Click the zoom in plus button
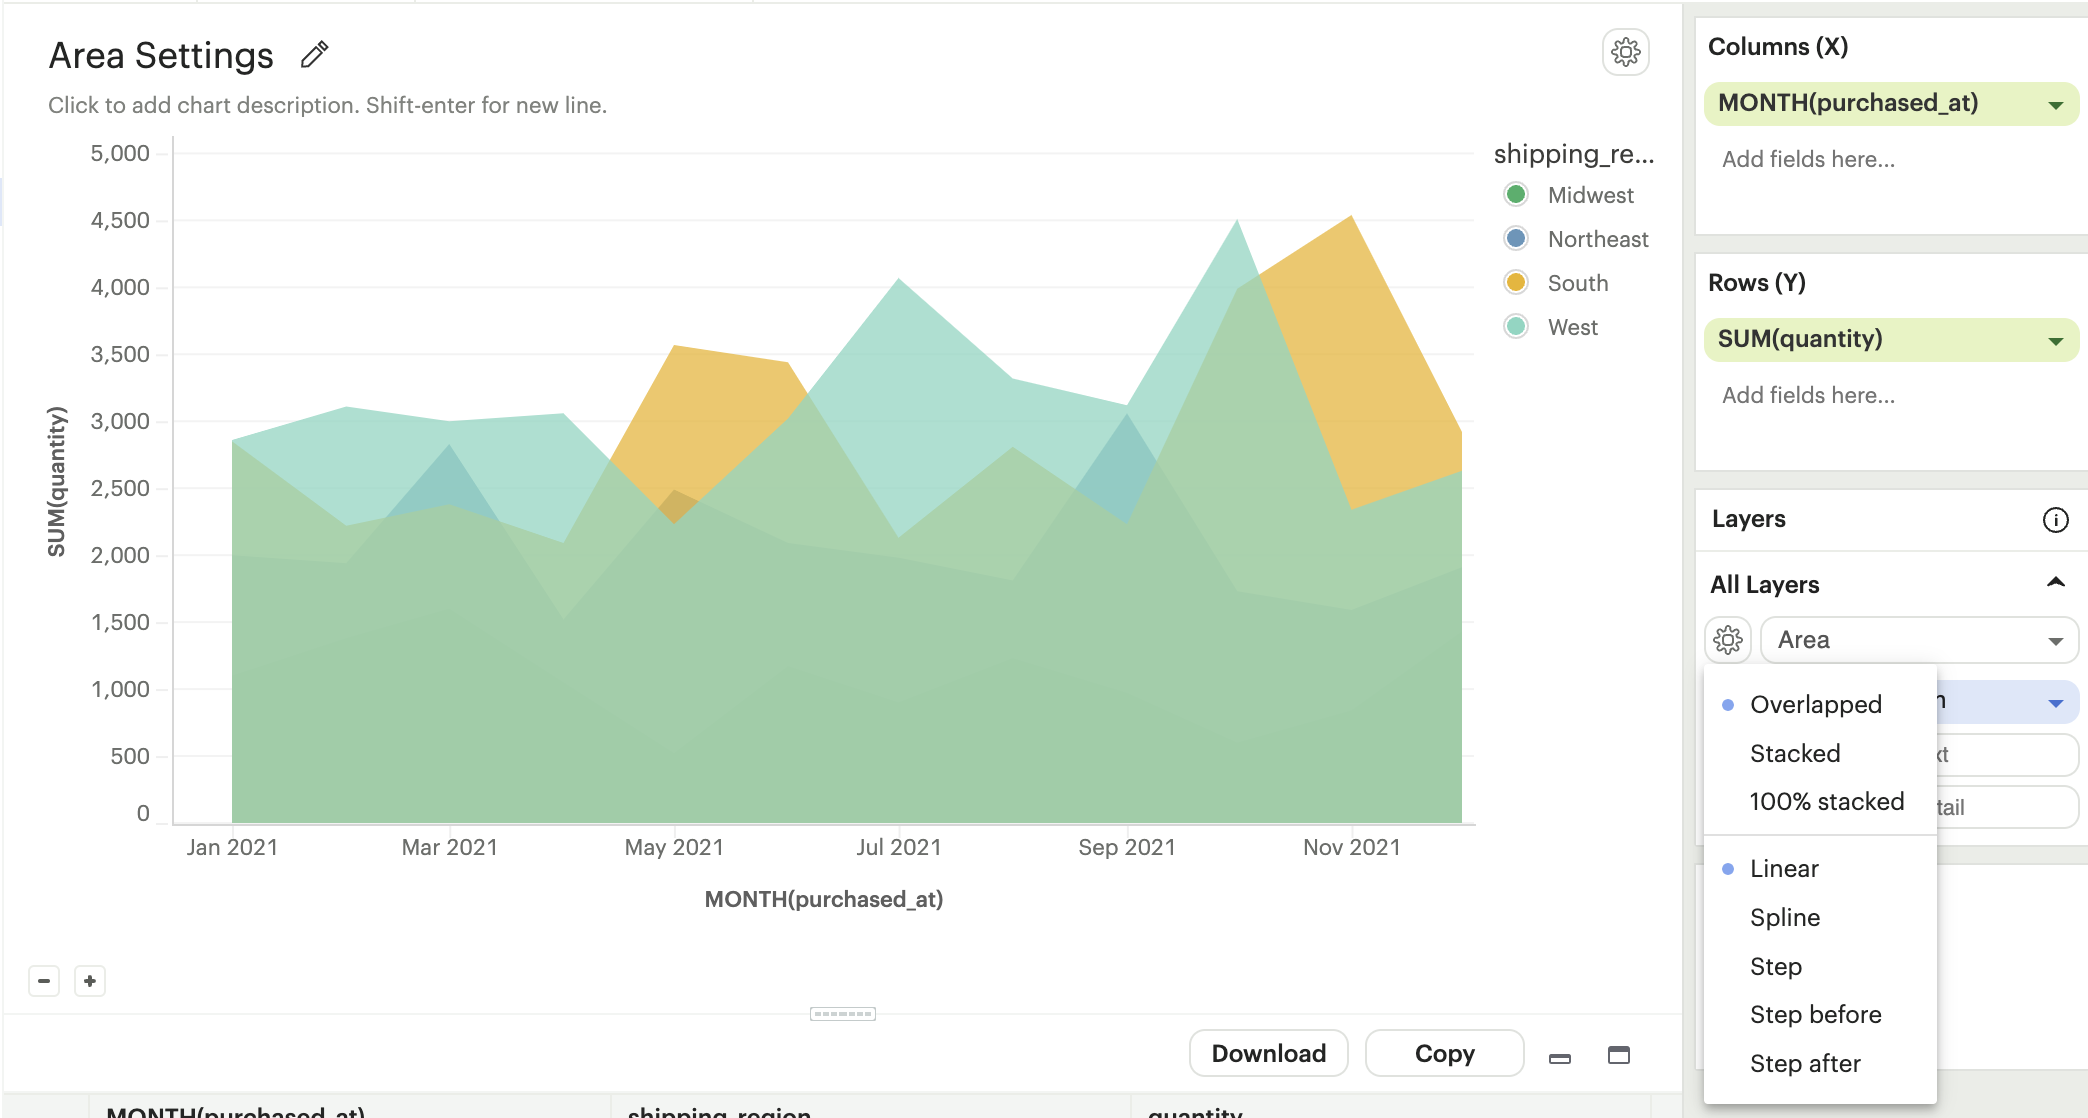The image size is (2088, 1118). tap(90, 981)
